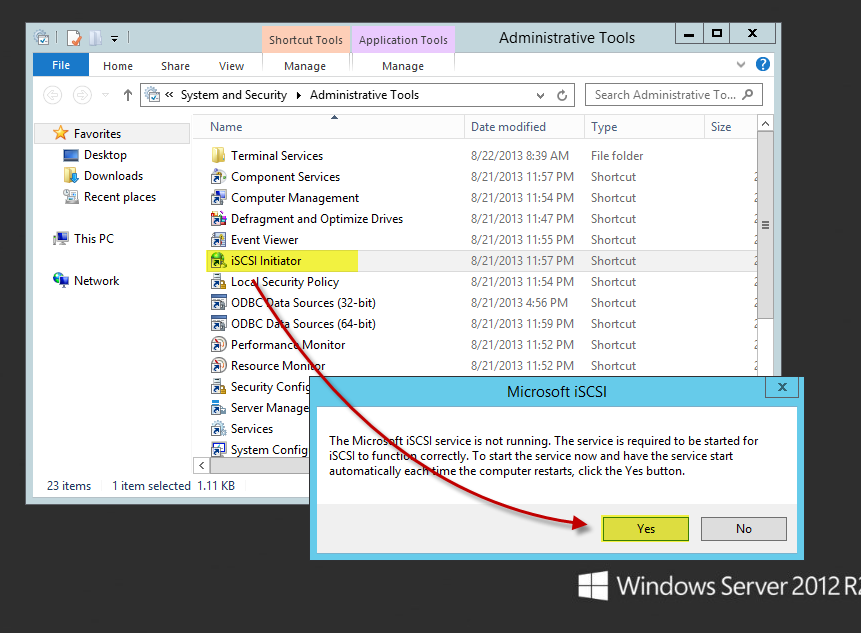Image resolution: width=861 pixels, height=633 pixels.
Task: Click System and Security breadcrumb
Action: 234,95
